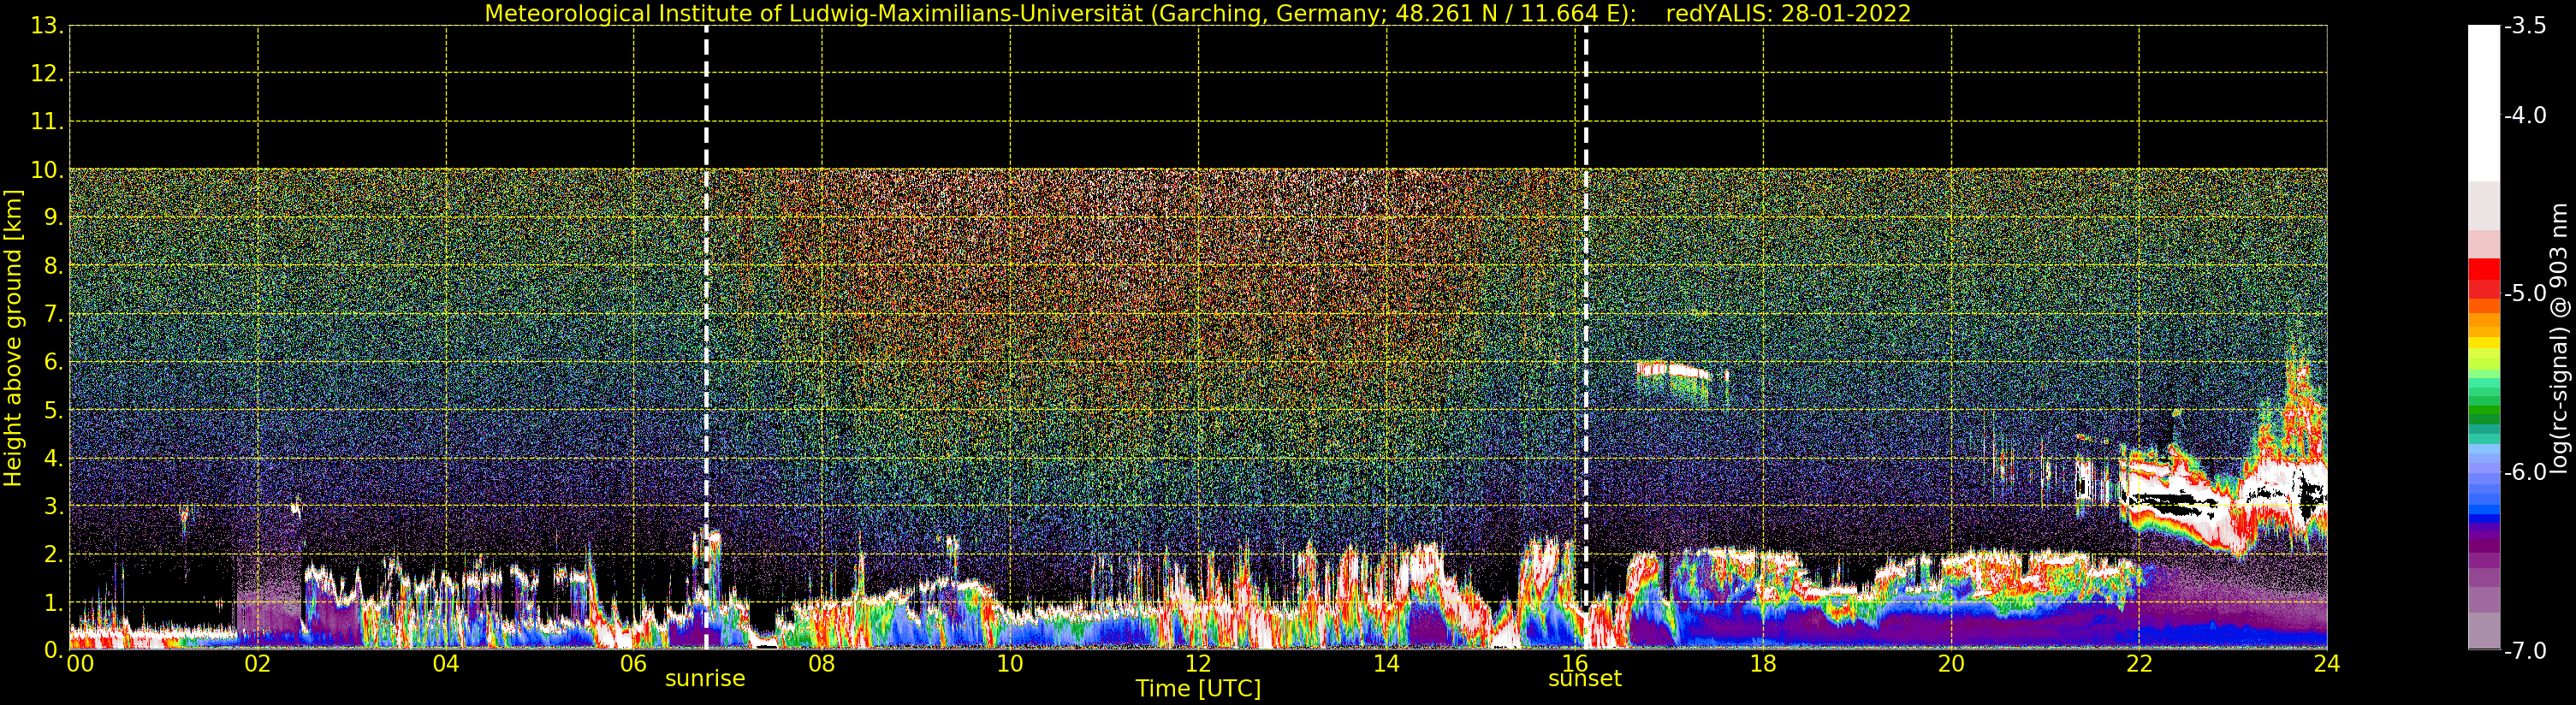Click the height axis tick label 2

pyautogui.click(x=54, y=554)
